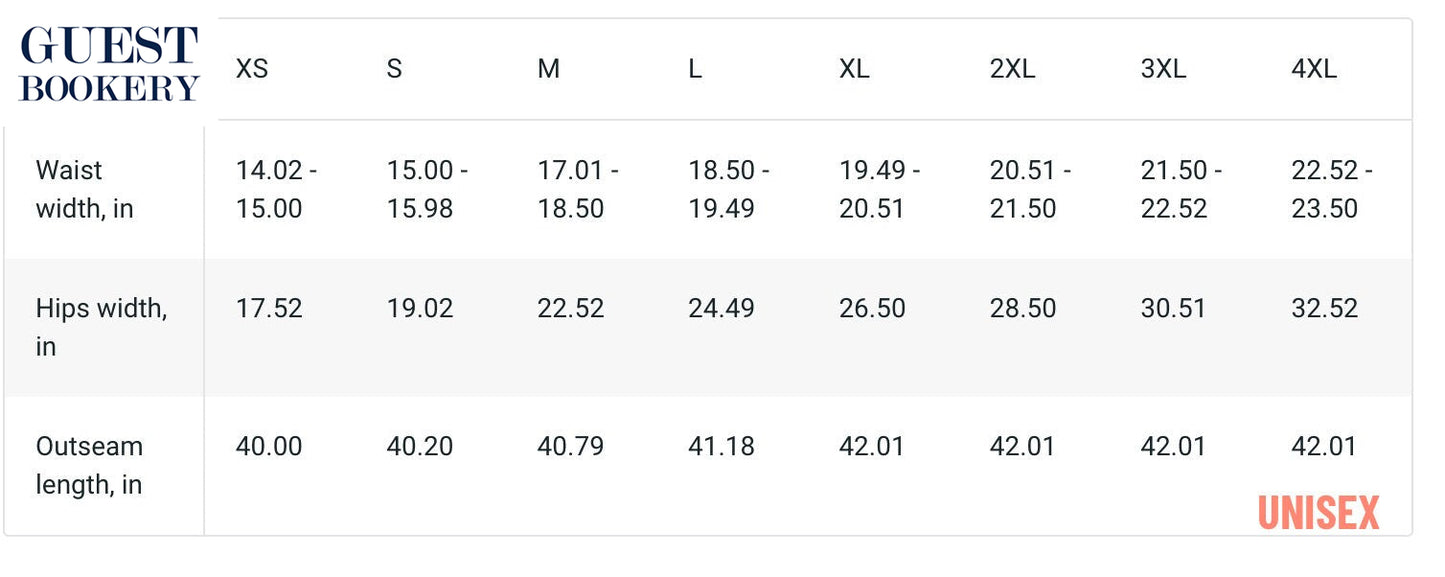
Task: Click the orange UNISEX label
Action: [1318, 513]
